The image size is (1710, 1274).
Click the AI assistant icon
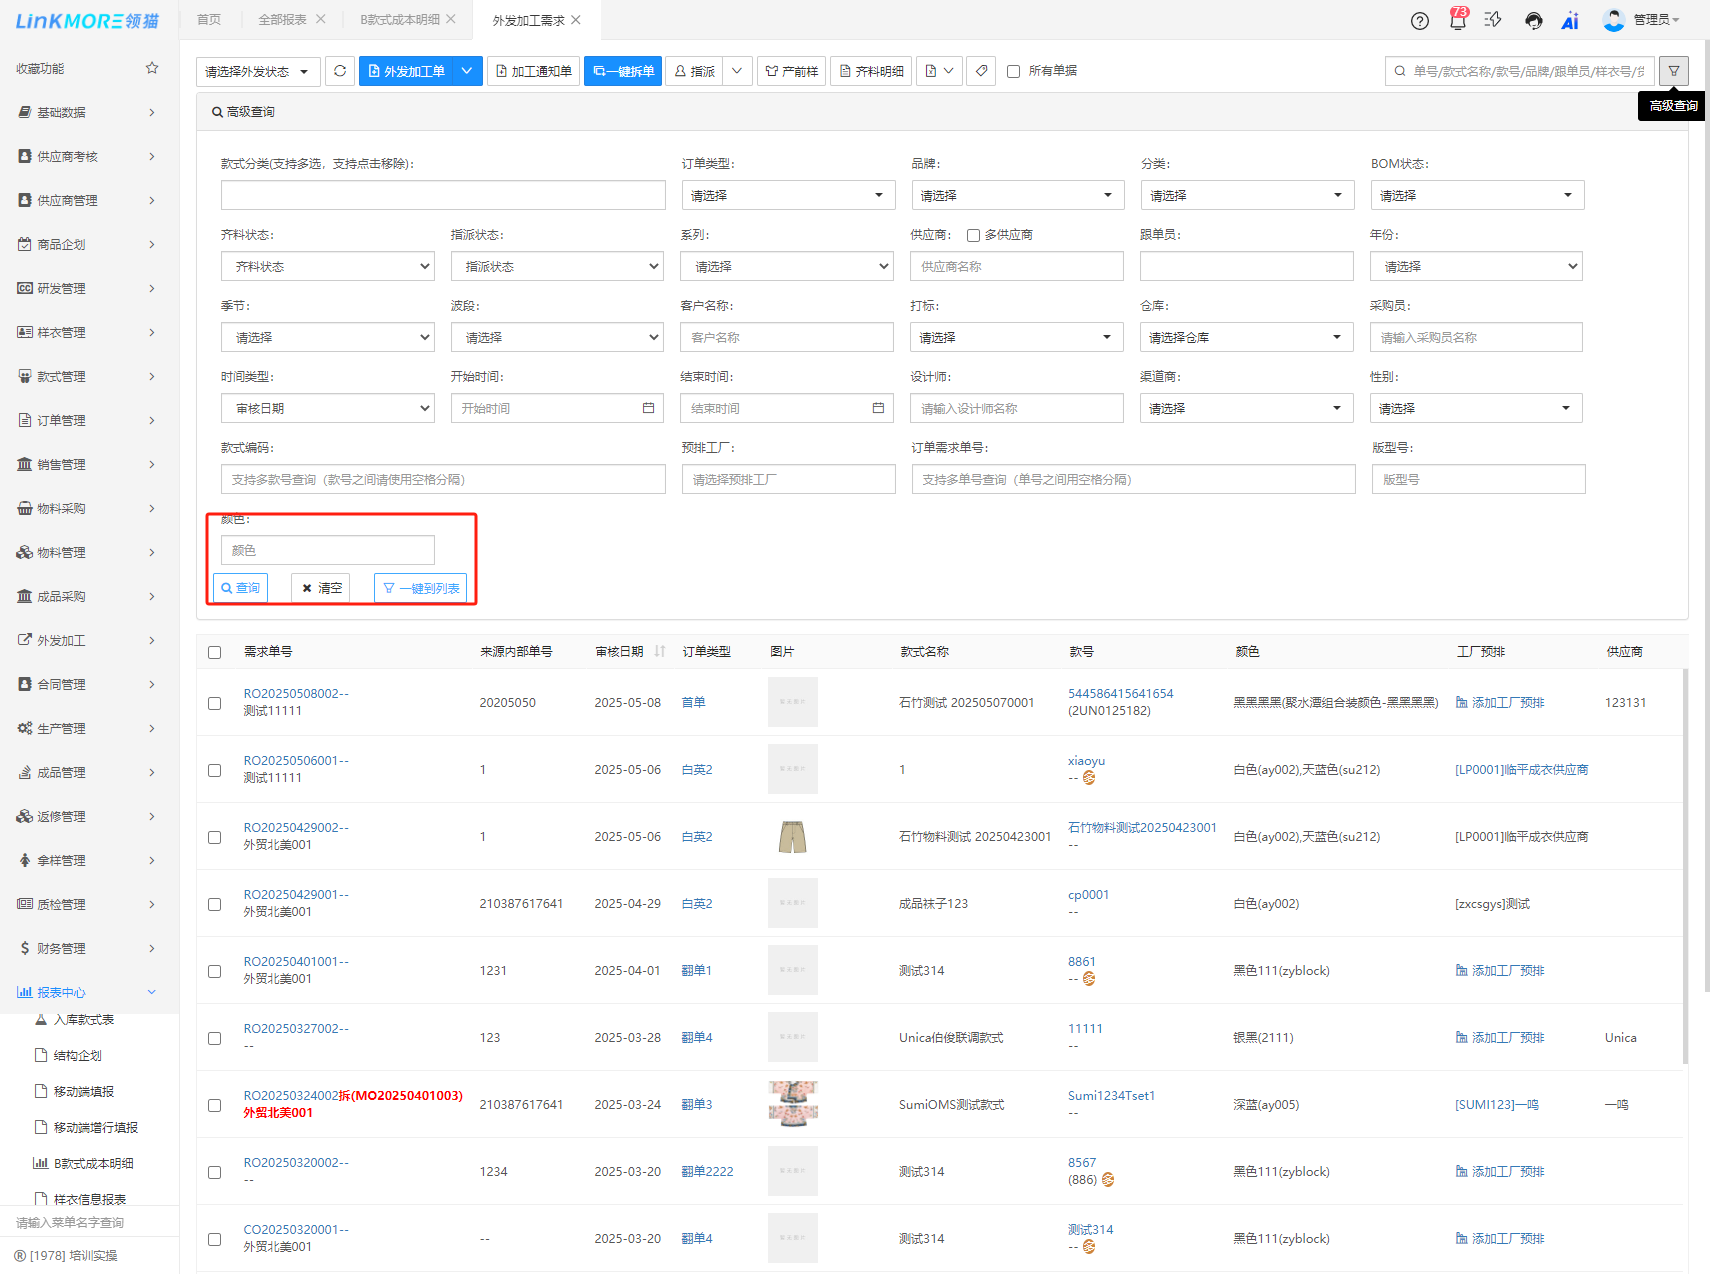pos(1569,20)
